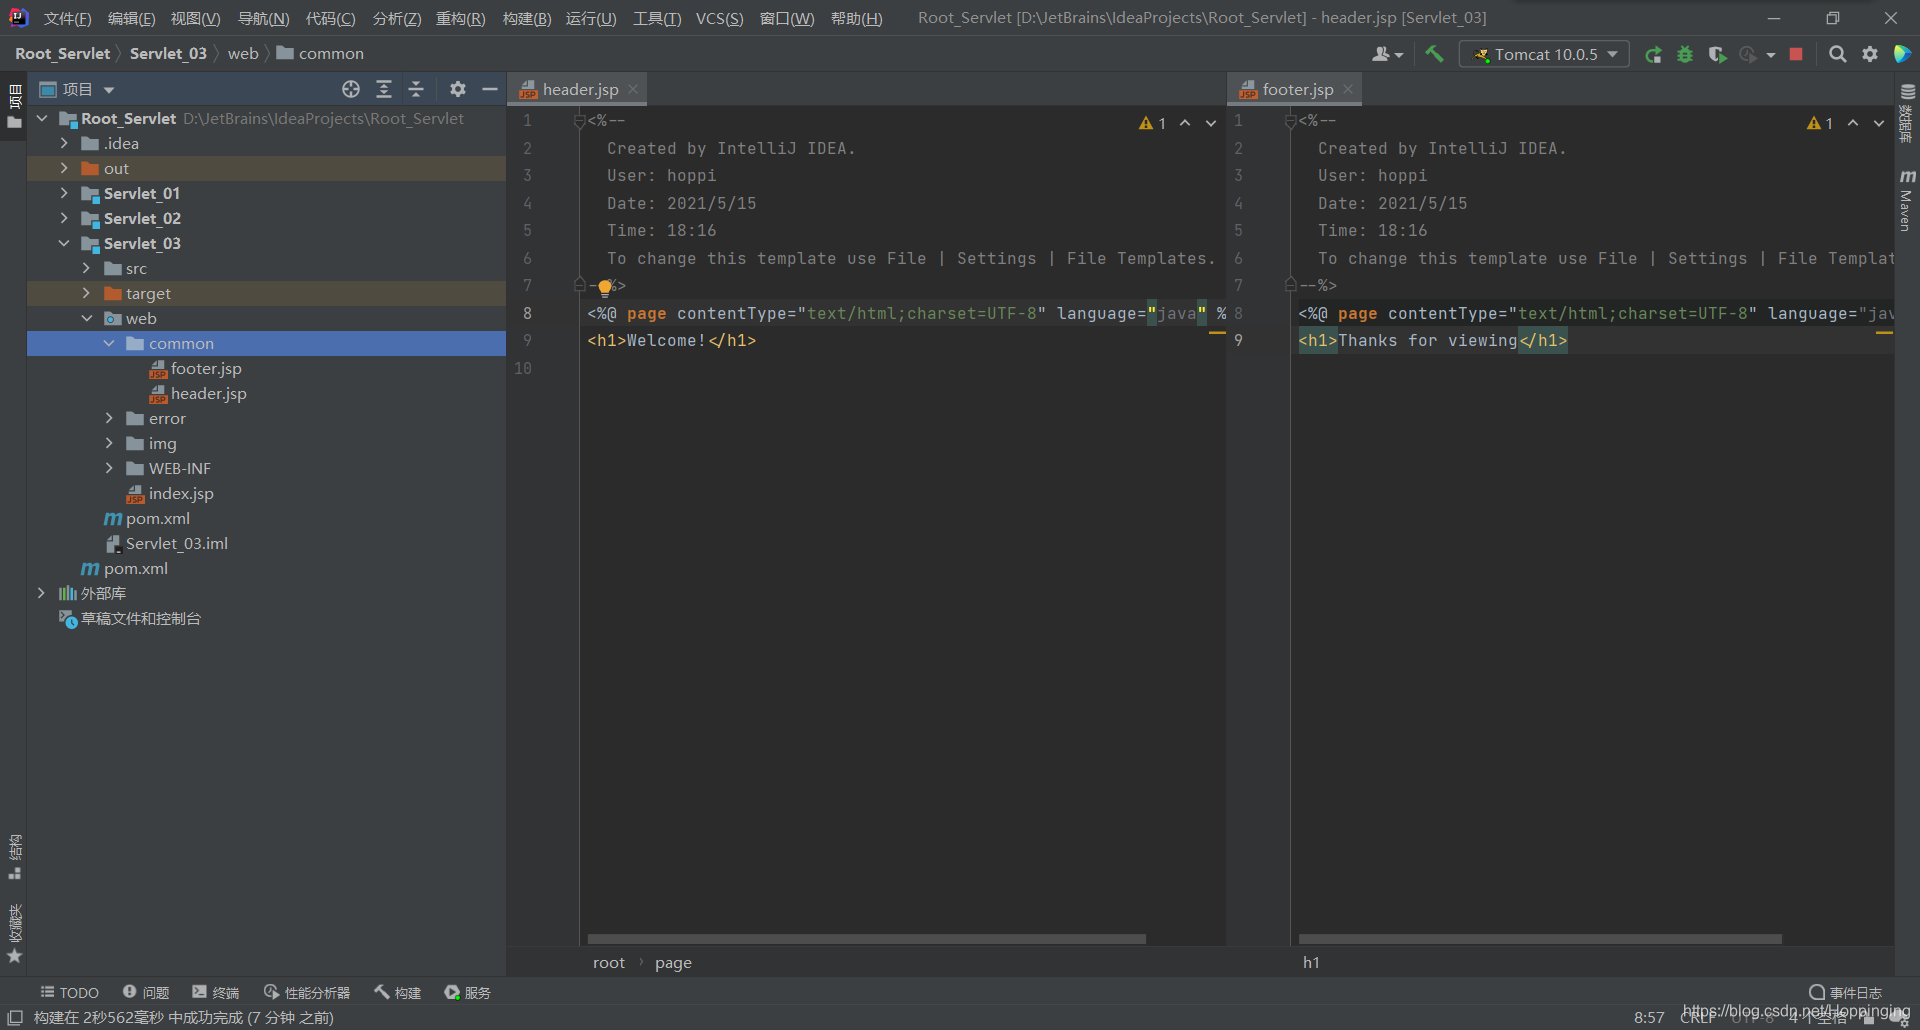Click the red Stop icon

(1796, 54)
